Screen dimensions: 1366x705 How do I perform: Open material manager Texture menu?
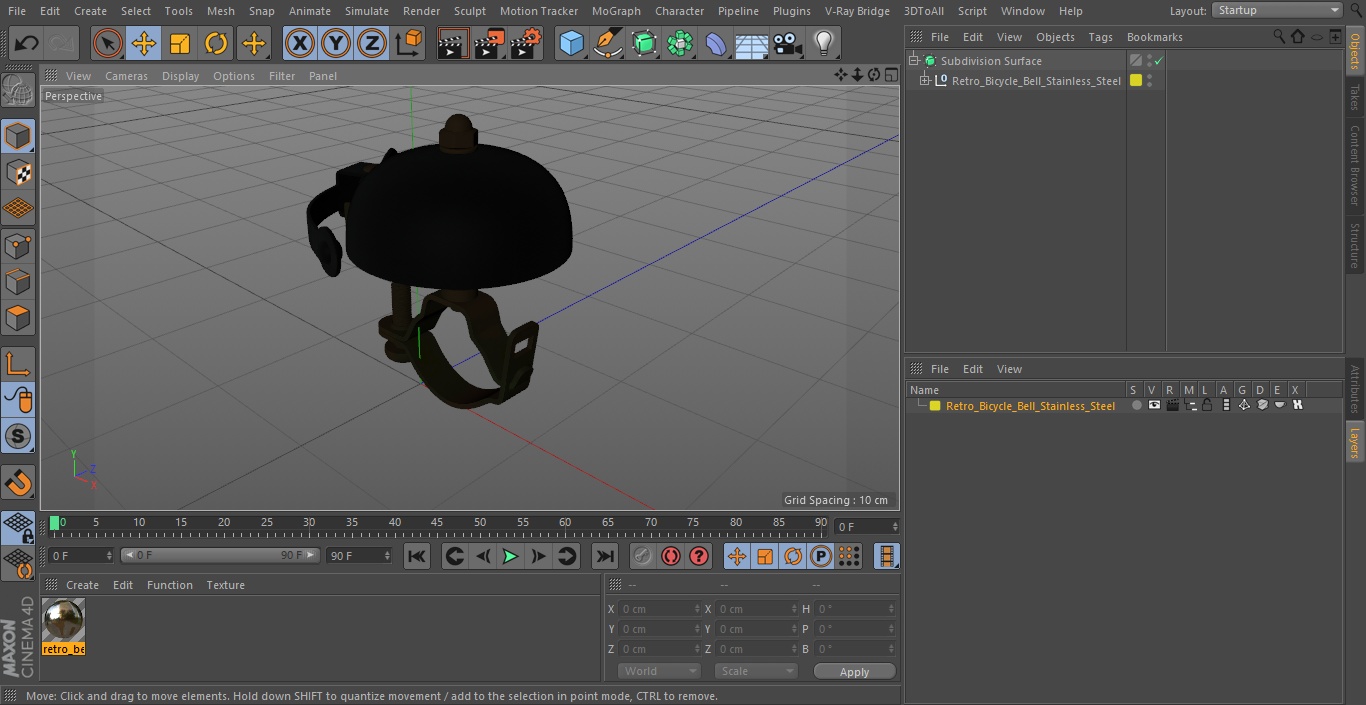coord(225,585)
